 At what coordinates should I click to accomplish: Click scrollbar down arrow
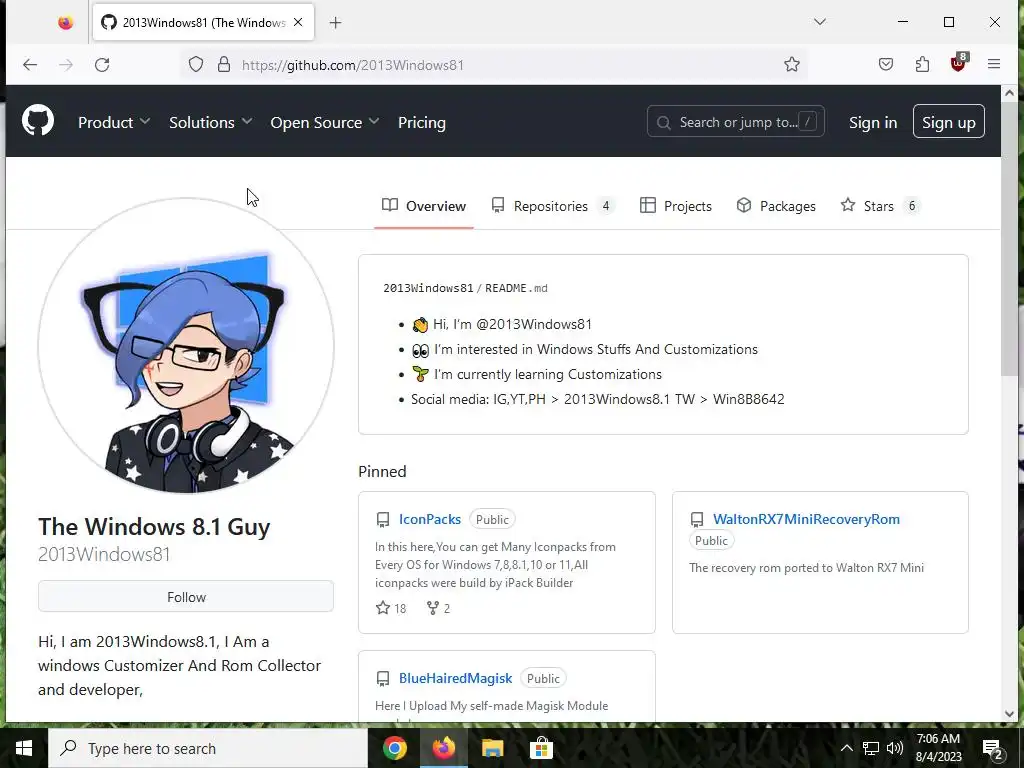pyautogui.click(x=1009, y=713)
